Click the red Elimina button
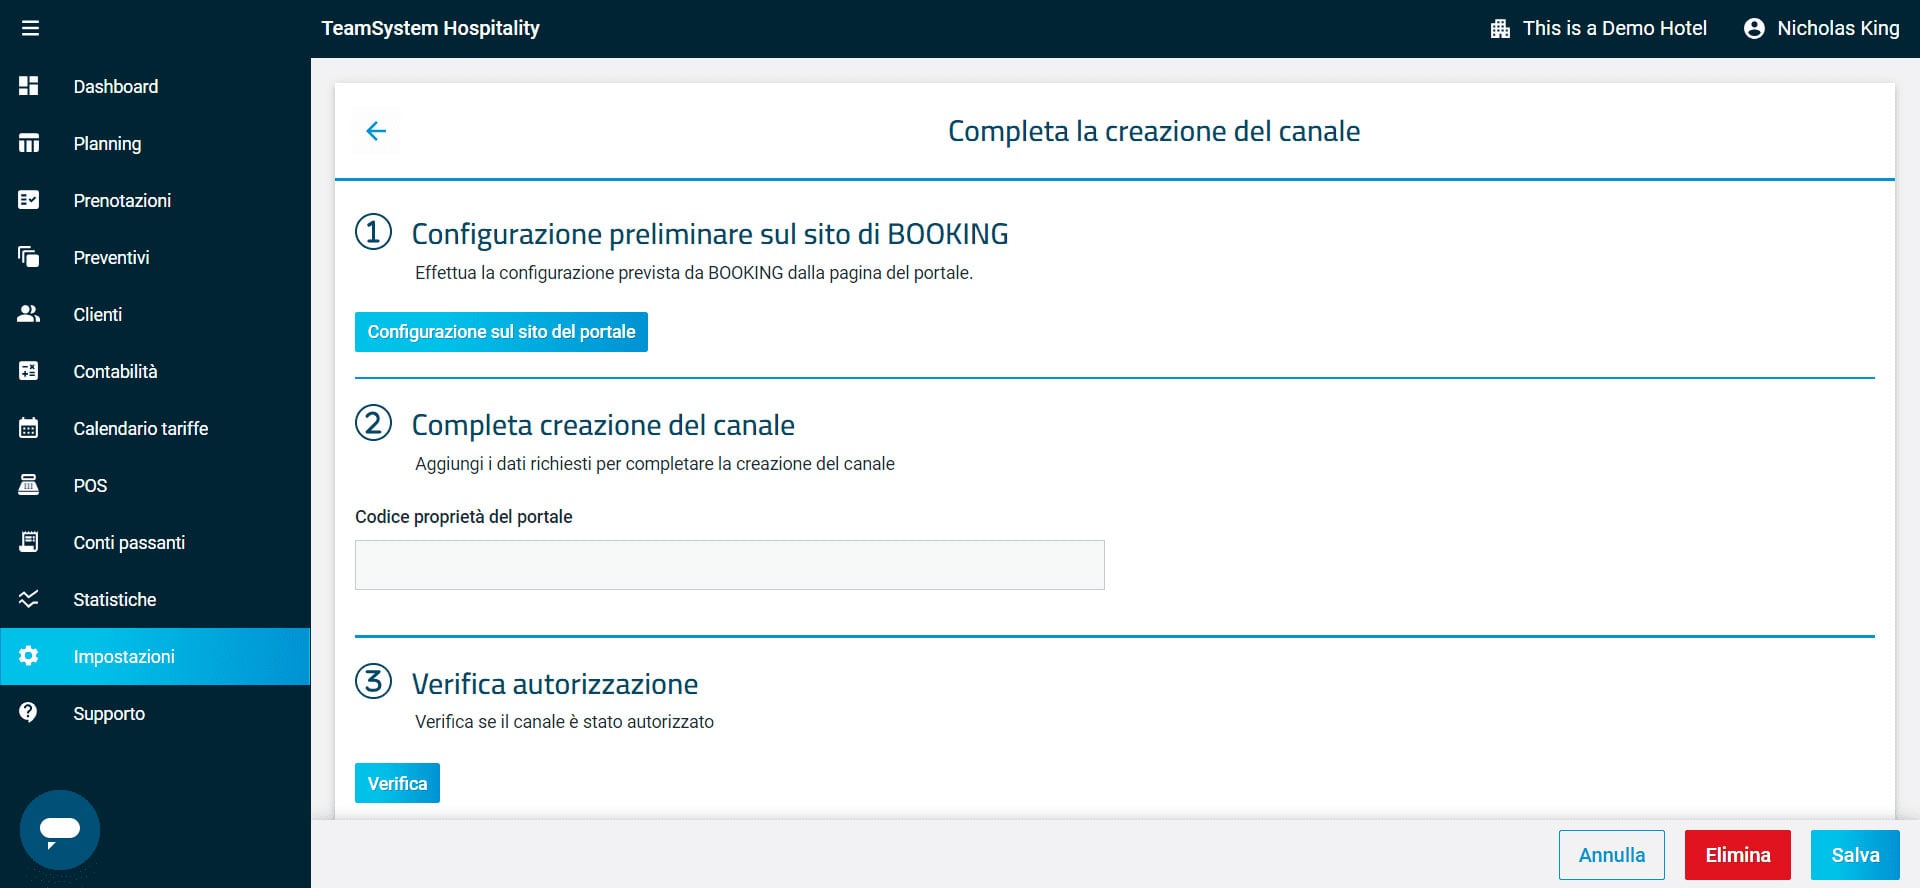The height and width of the screenshot is (888, 1920). tap(1737, 855)
